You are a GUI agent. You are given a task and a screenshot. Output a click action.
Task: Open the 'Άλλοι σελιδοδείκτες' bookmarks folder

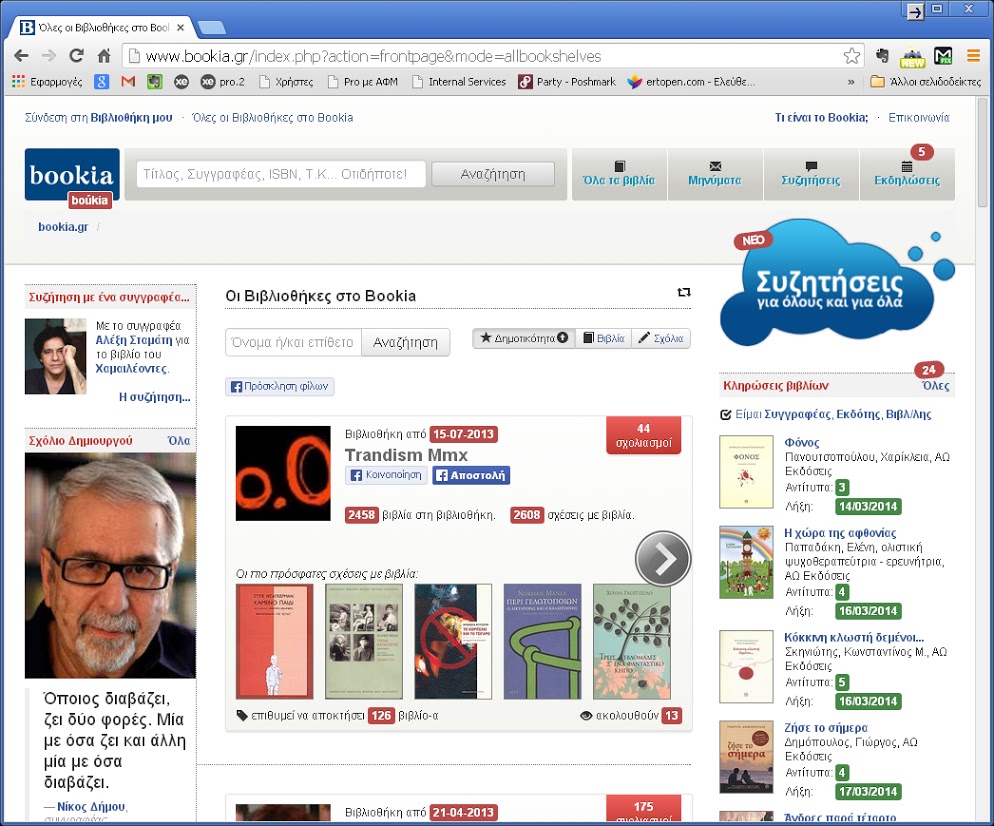coord(925,82)
